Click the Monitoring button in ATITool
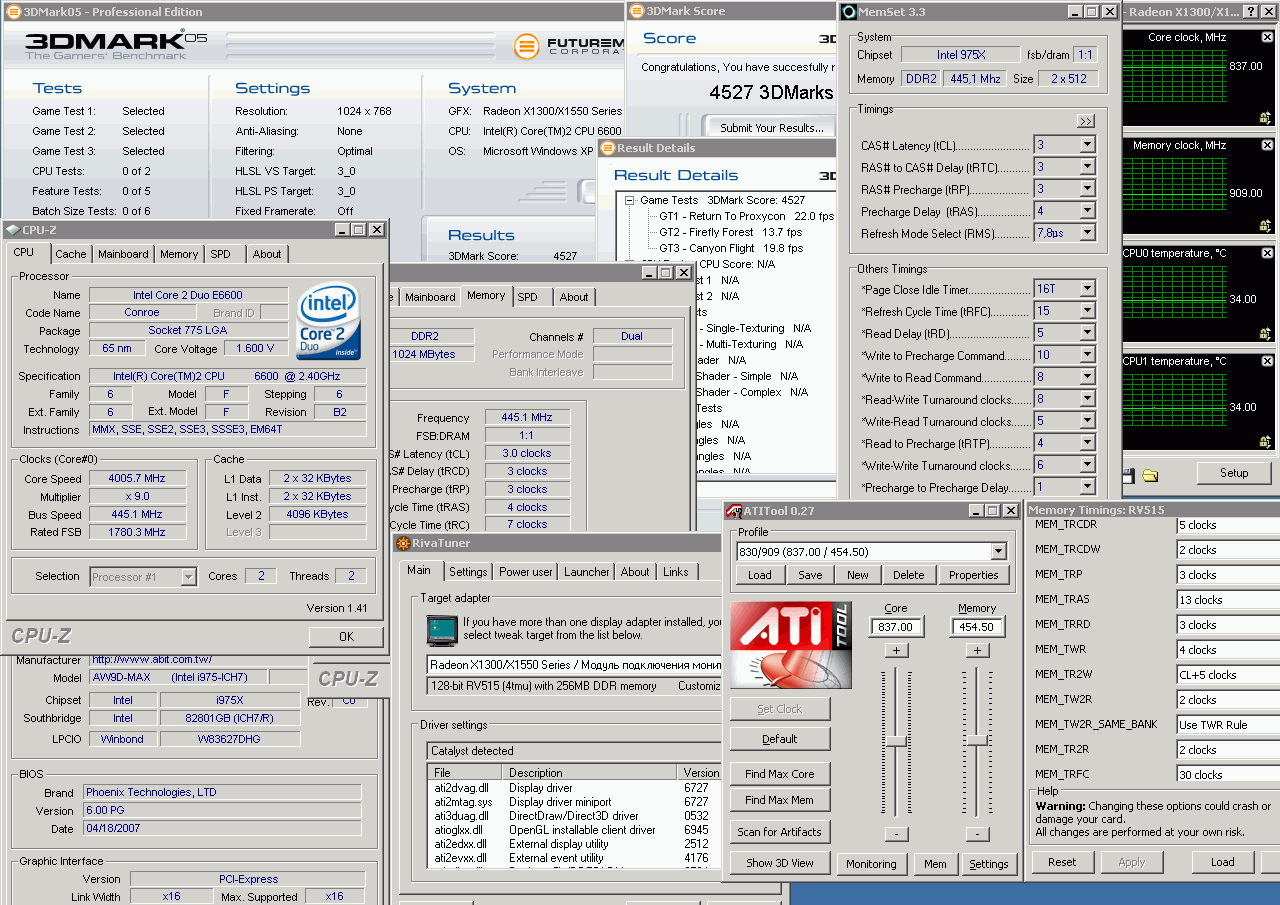1280x905 pixels. point(871,864)
